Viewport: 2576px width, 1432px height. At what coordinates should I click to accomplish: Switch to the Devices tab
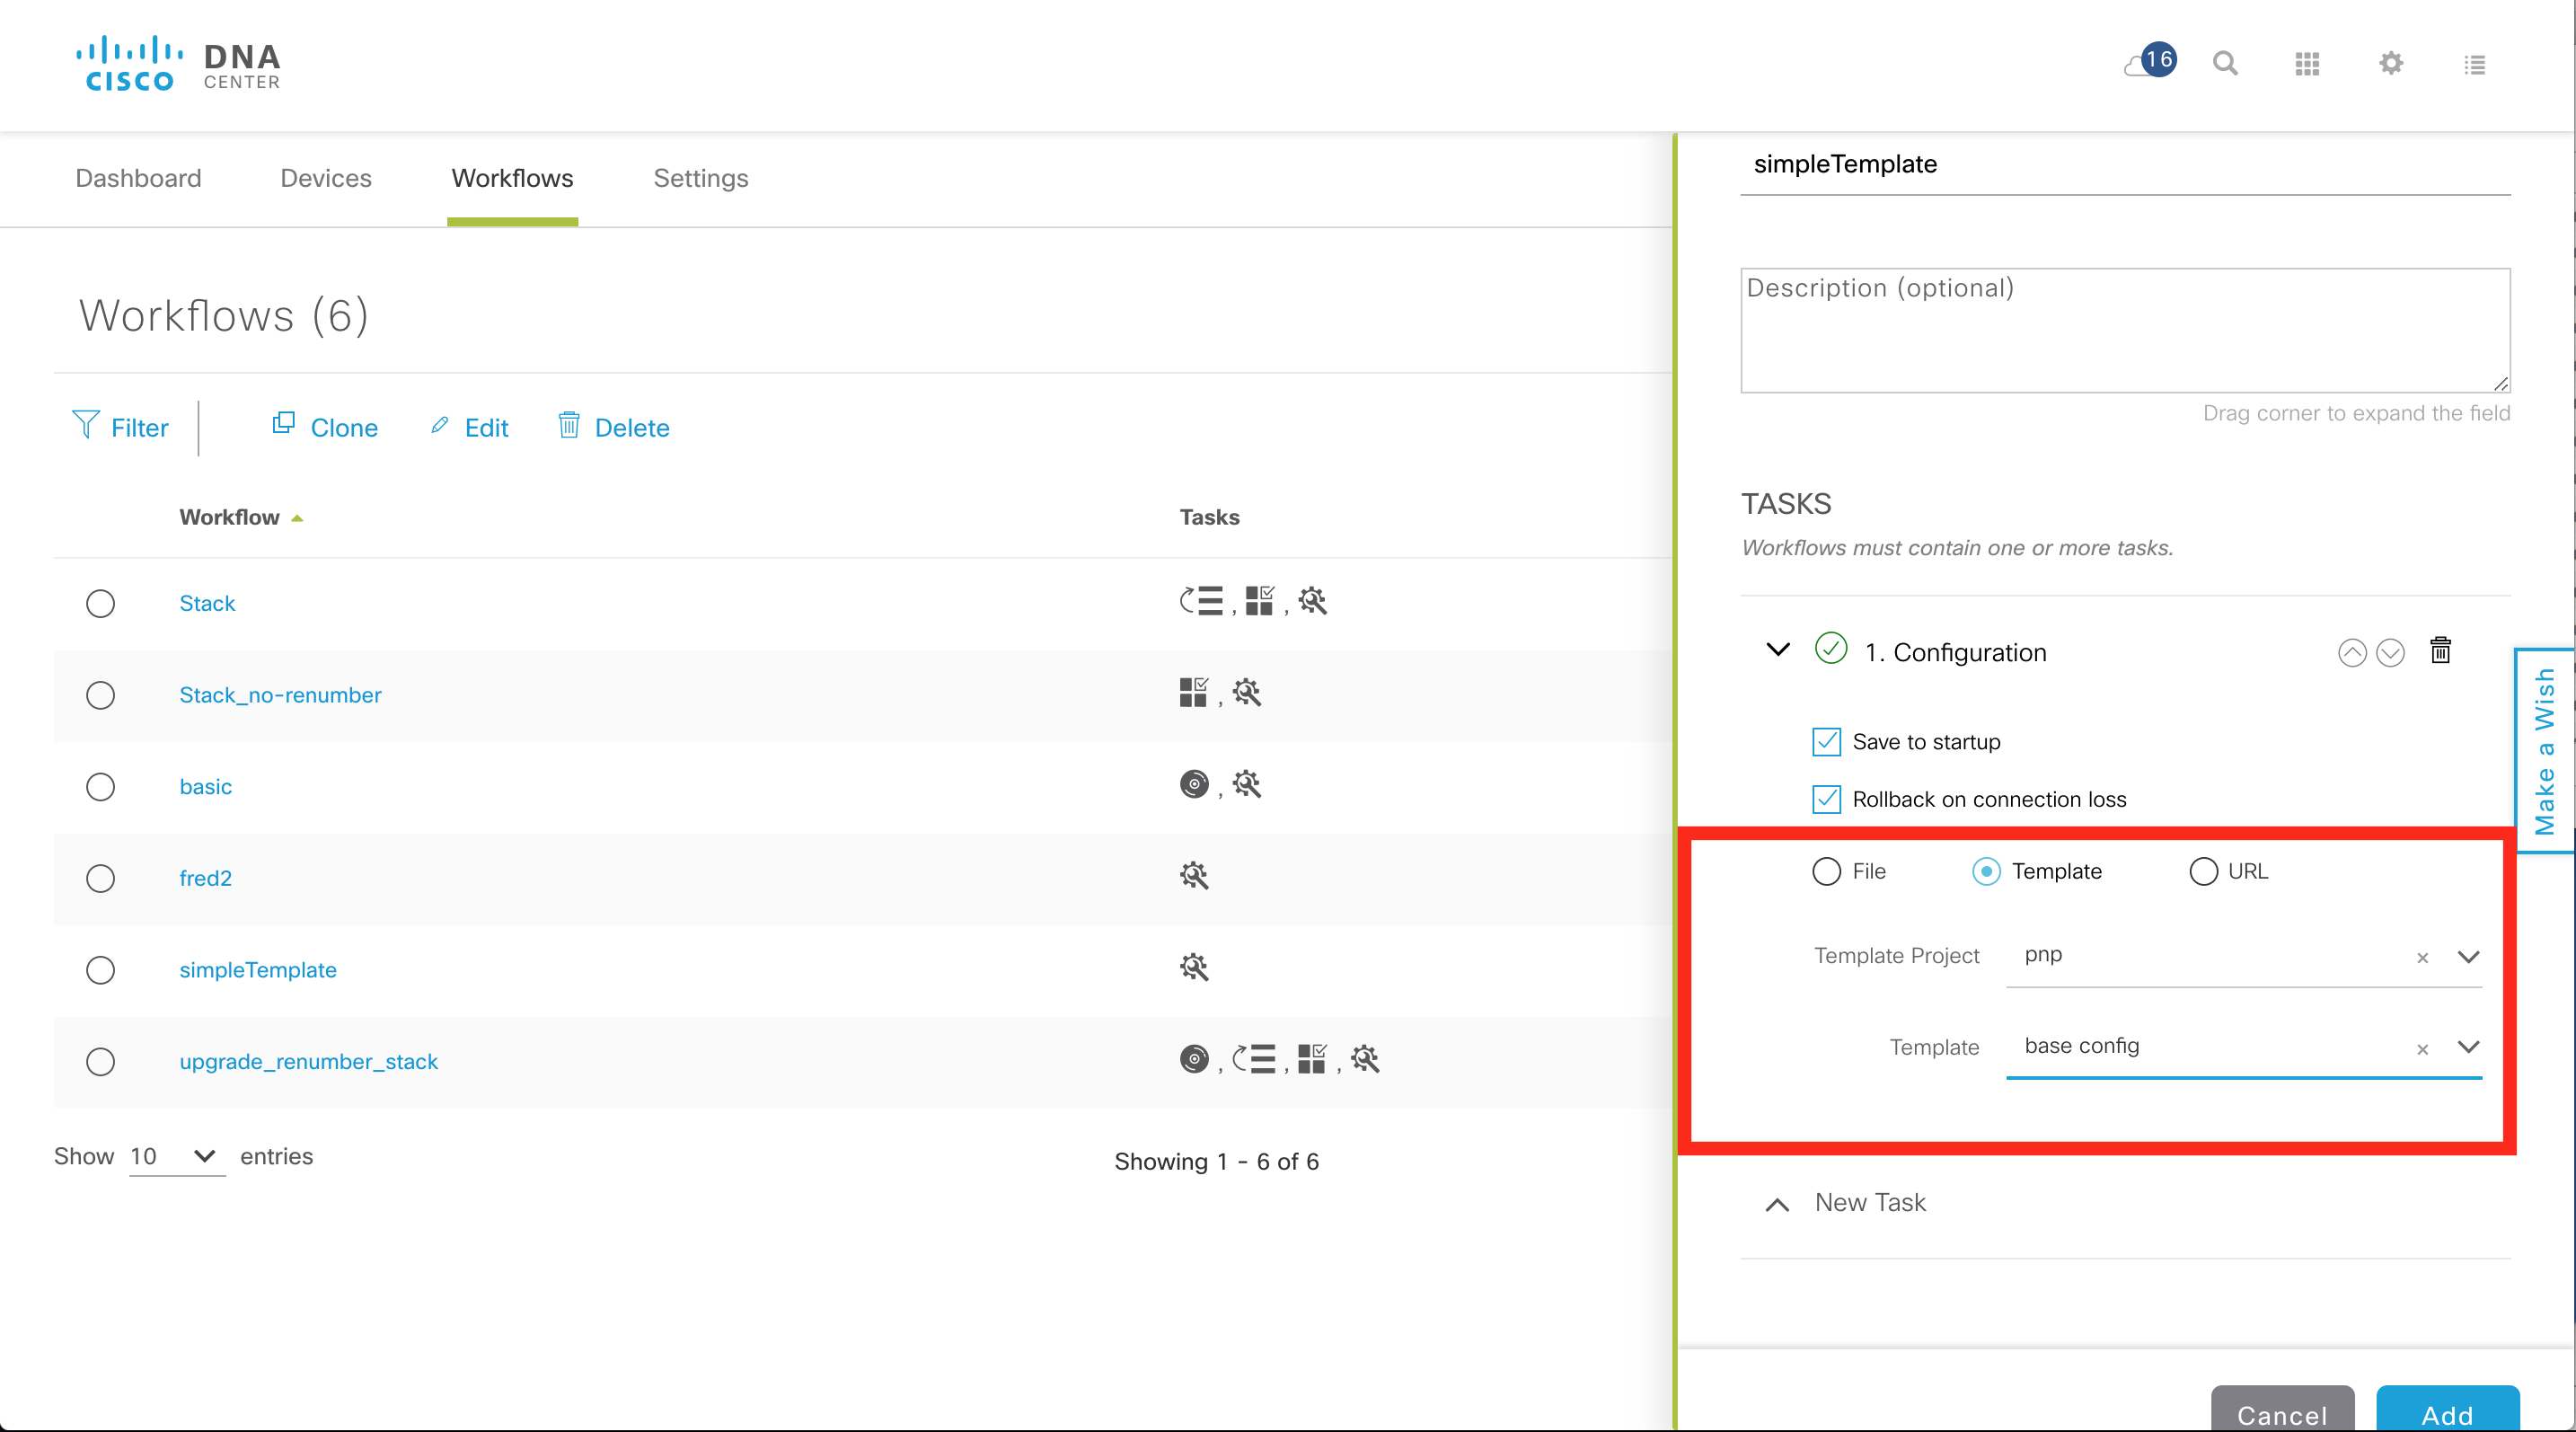(x=325, y=178)
